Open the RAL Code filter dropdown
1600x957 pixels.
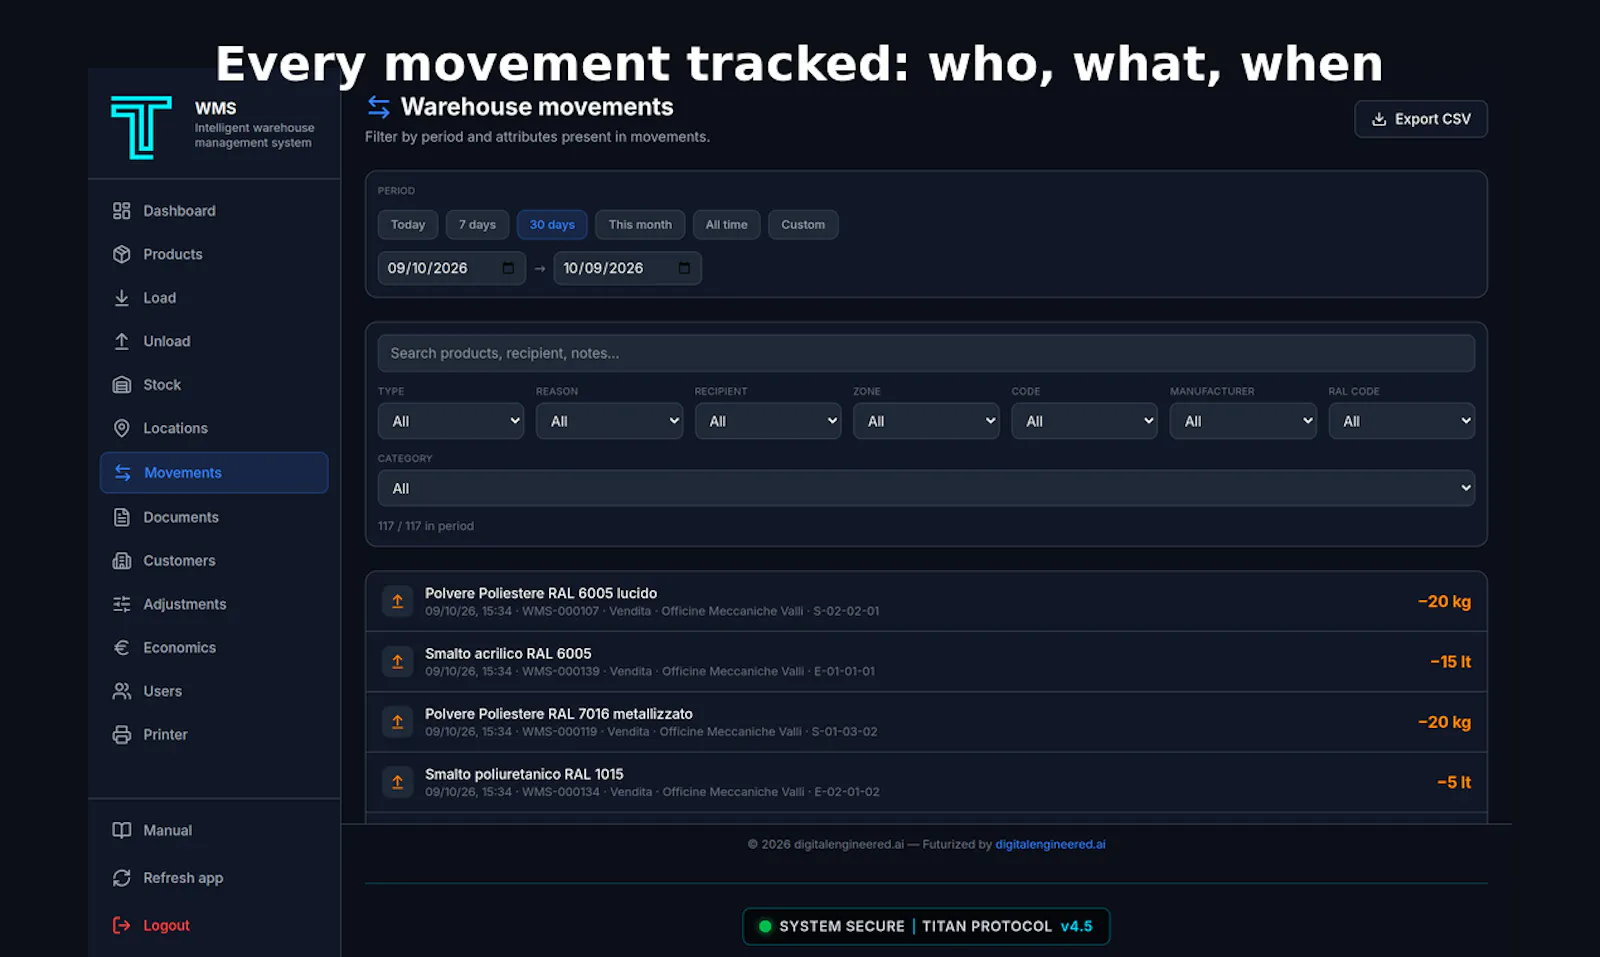coord(1402,421)
